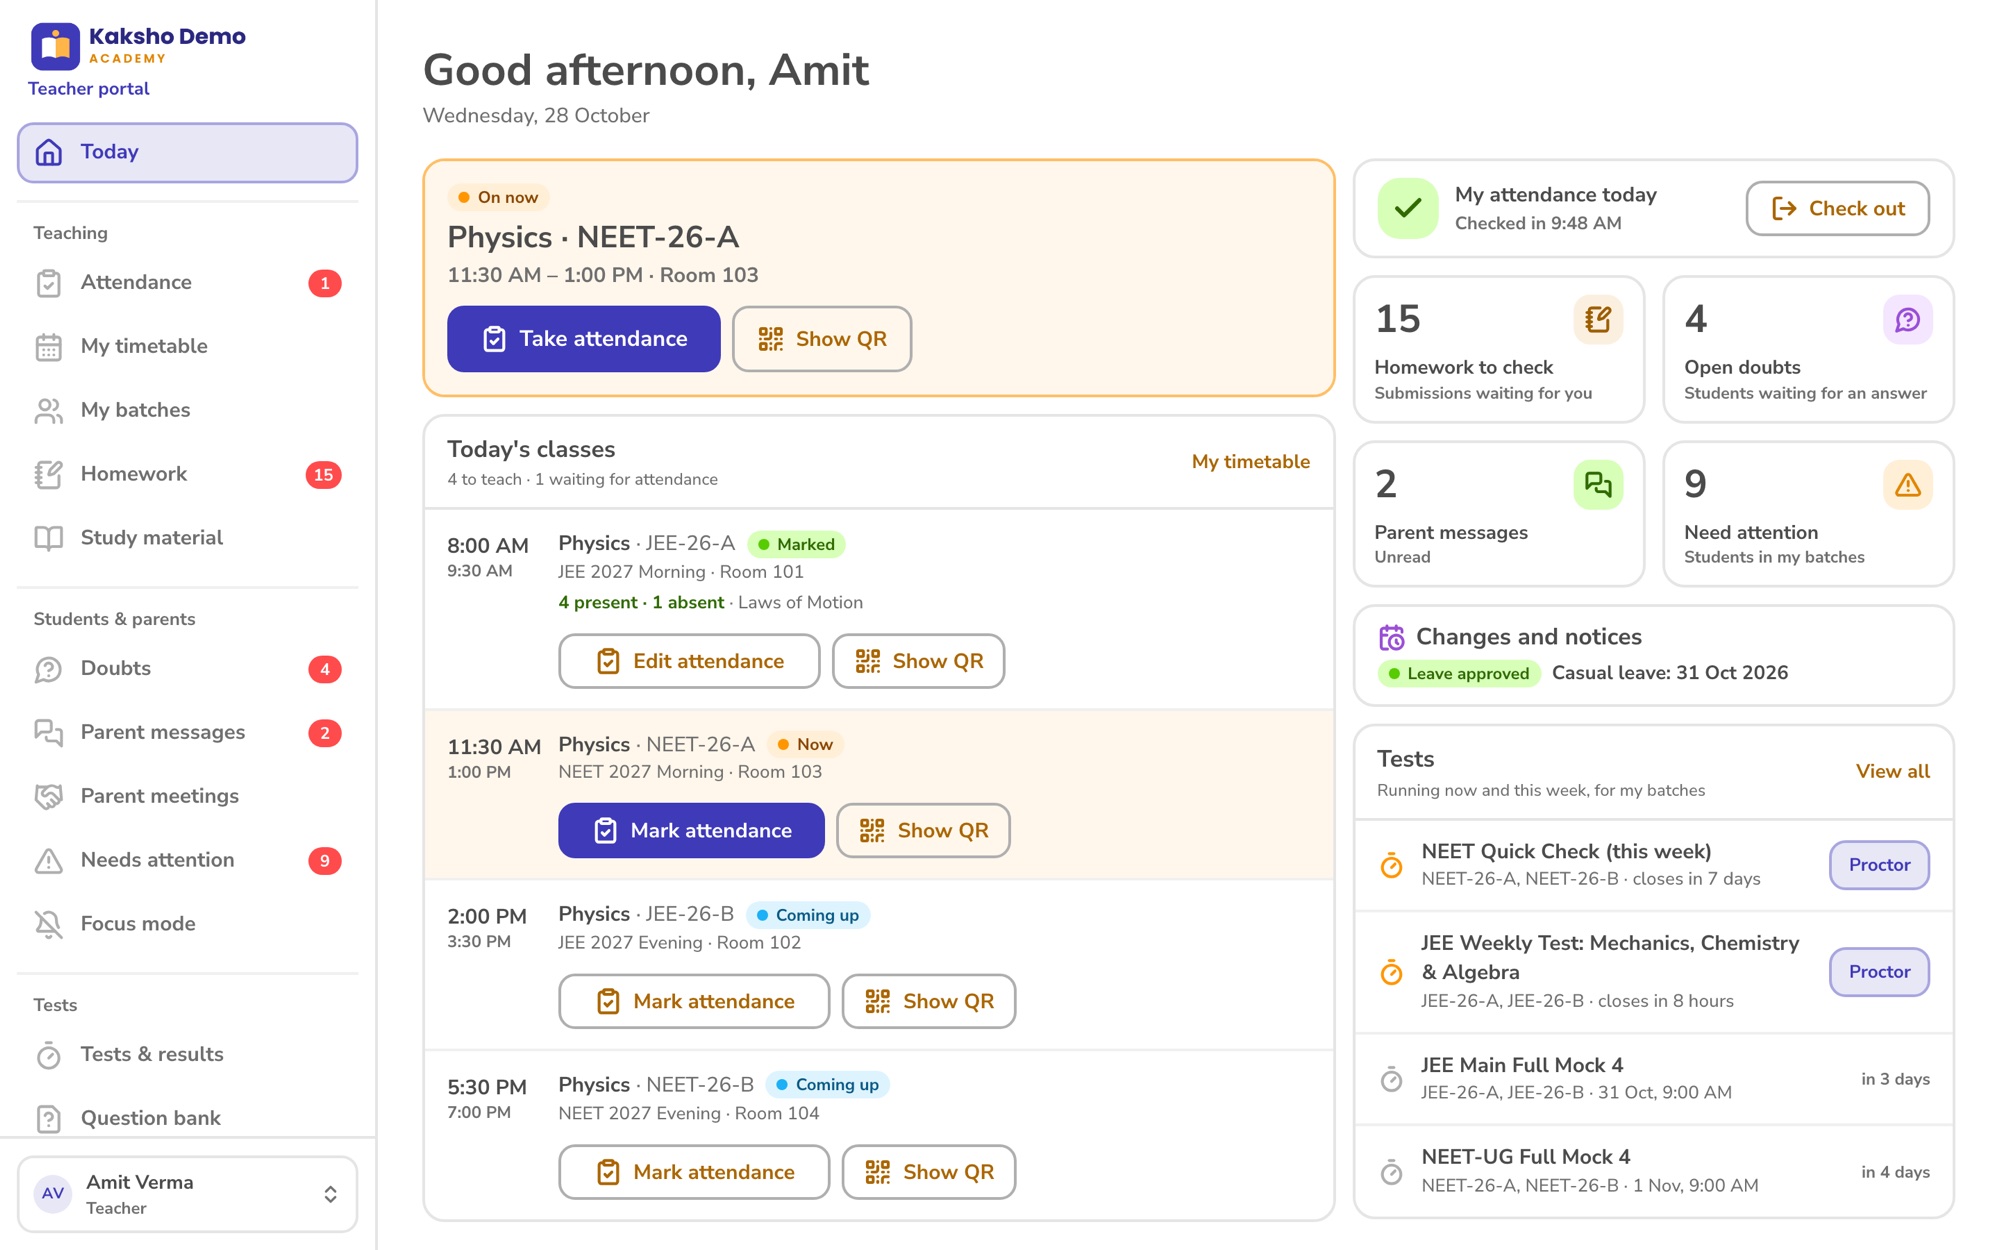Click the Homework to check card icon
The width and height of the screenshot is (2000, 1250).
(x=1598, y=320)
